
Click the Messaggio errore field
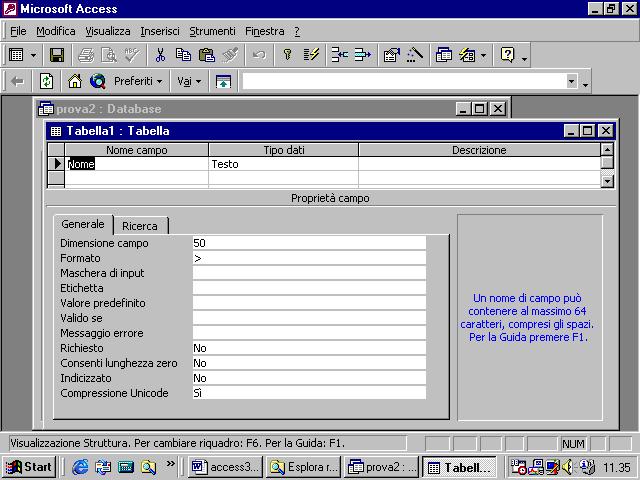pyautogui.click(x=309, y=333)
